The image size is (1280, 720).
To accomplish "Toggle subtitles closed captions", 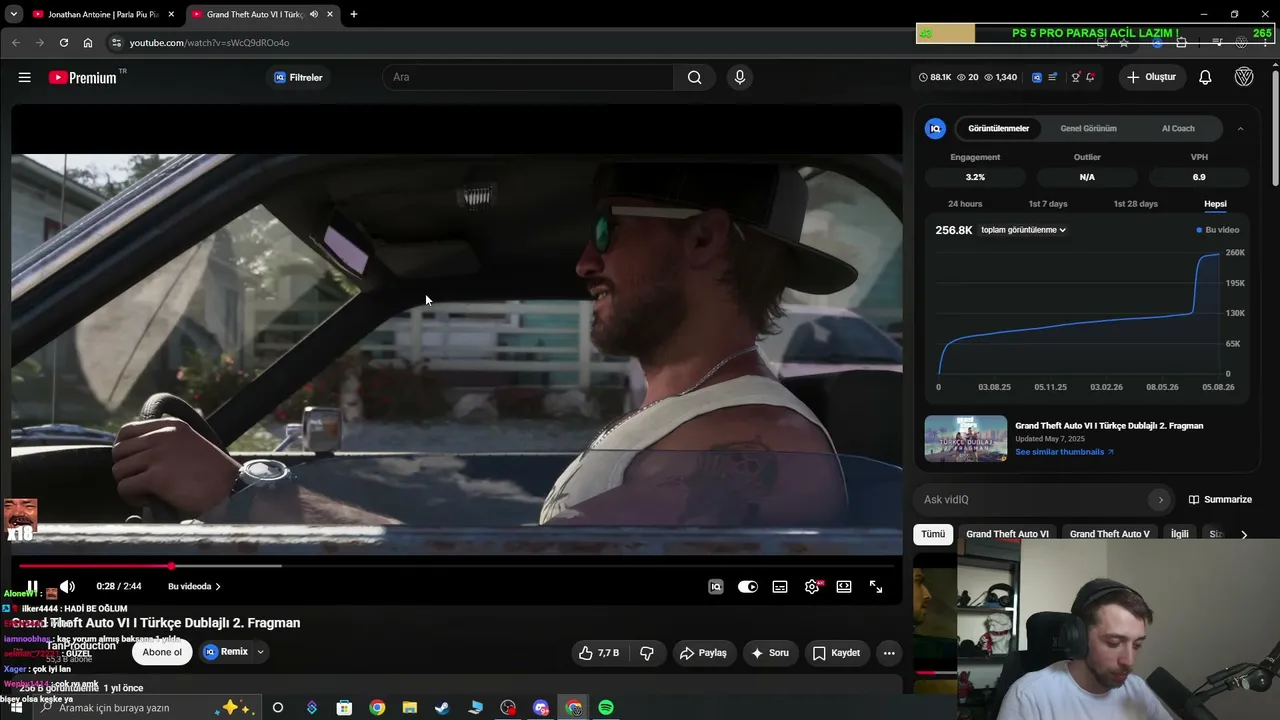I will 780,587.
